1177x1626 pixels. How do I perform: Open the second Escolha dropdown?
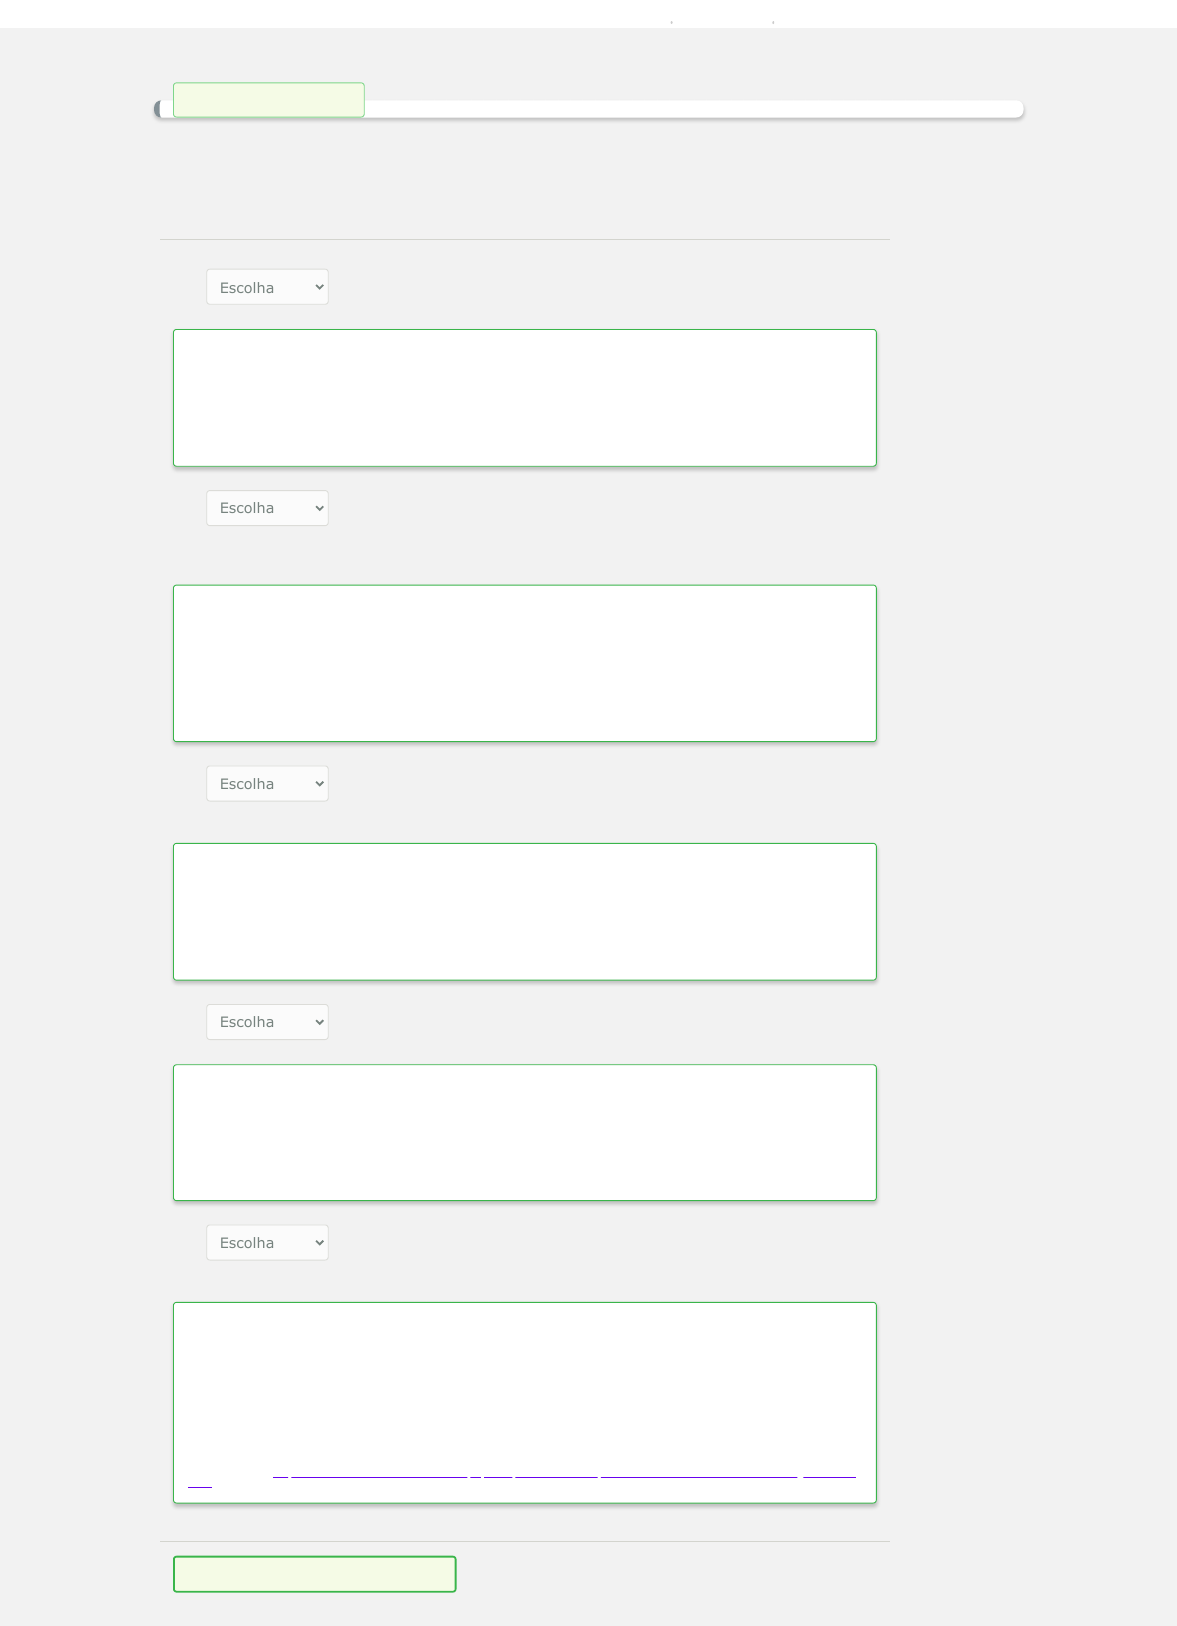point(267,508)
